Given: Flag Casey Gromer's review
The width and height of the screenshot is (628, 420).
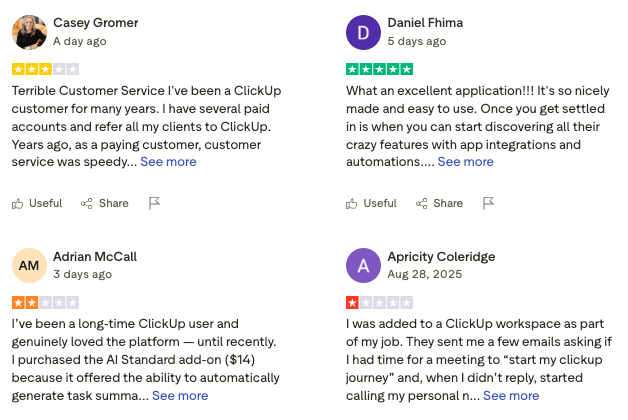Looking at the screenshot, I should point(155,203).
